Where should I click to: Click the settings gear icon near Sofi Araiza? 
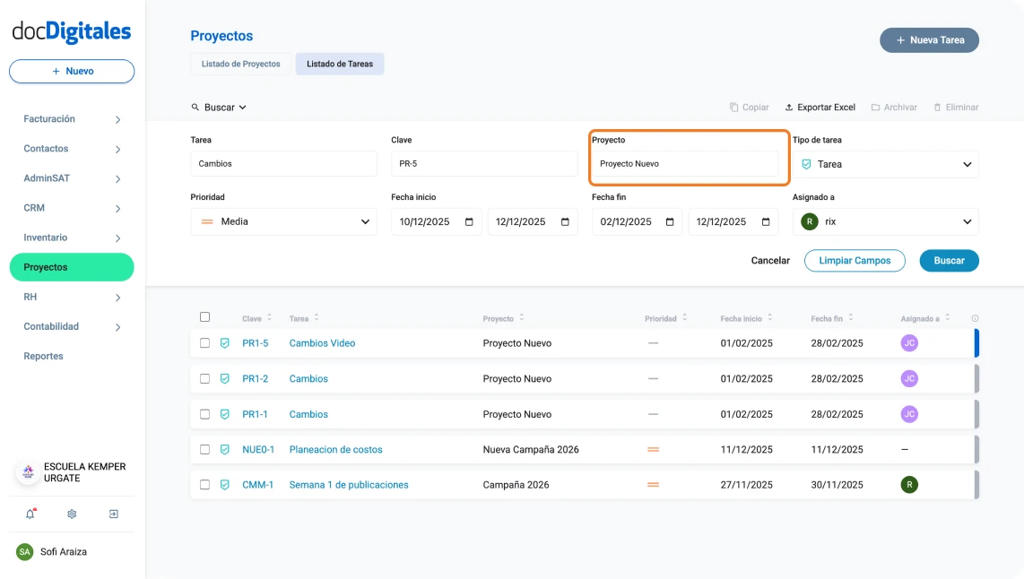(70, 513)
